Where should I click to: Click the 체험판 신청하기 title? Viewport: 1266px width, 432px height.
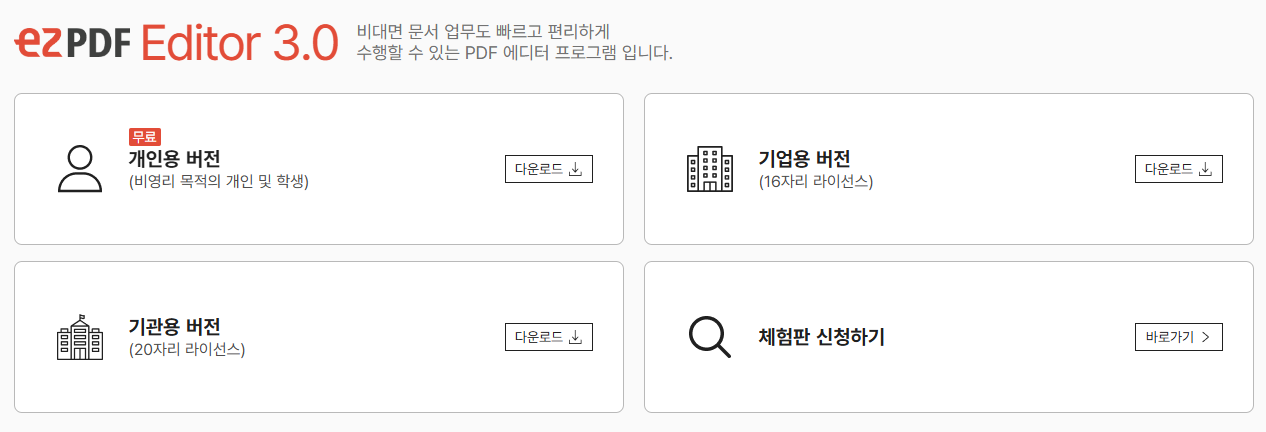(x=822, y=338)
